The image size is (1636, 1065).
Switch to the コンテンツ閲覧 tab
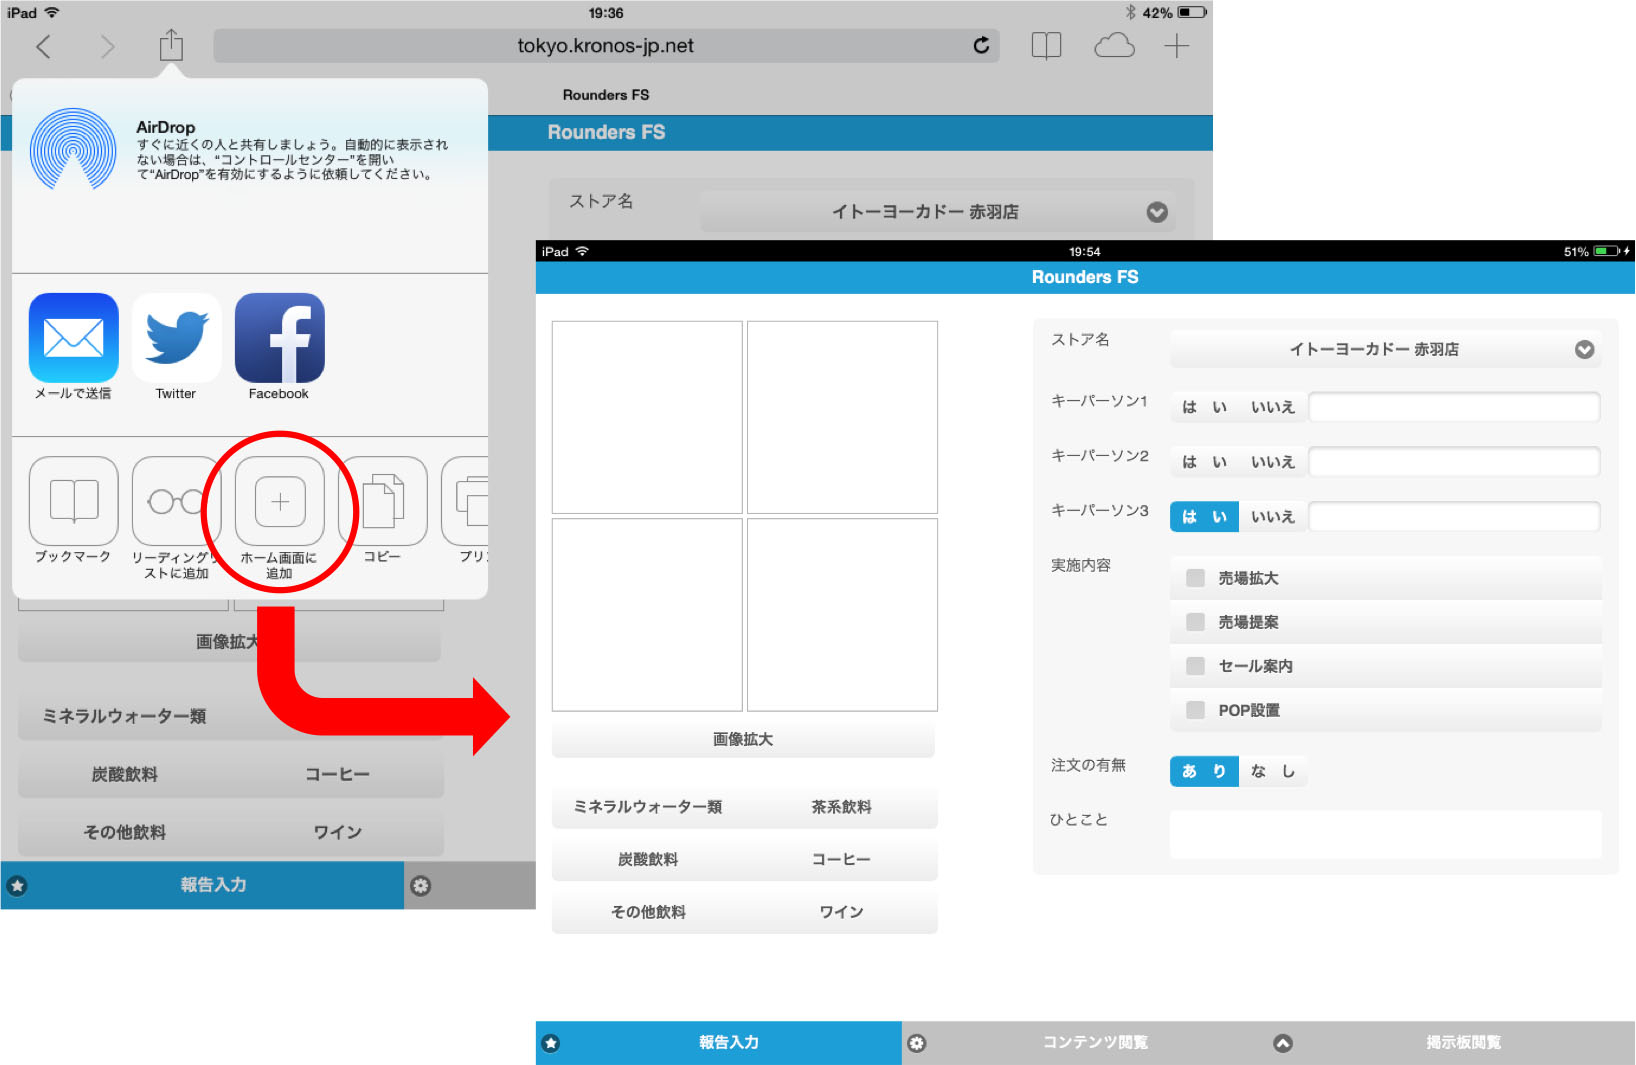(1094, 1043)
